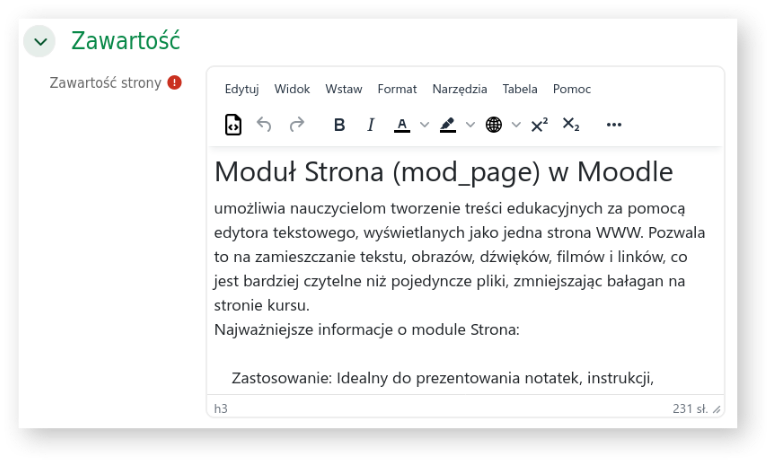Toggle bold formatting
772x463 pixels.
339,125
